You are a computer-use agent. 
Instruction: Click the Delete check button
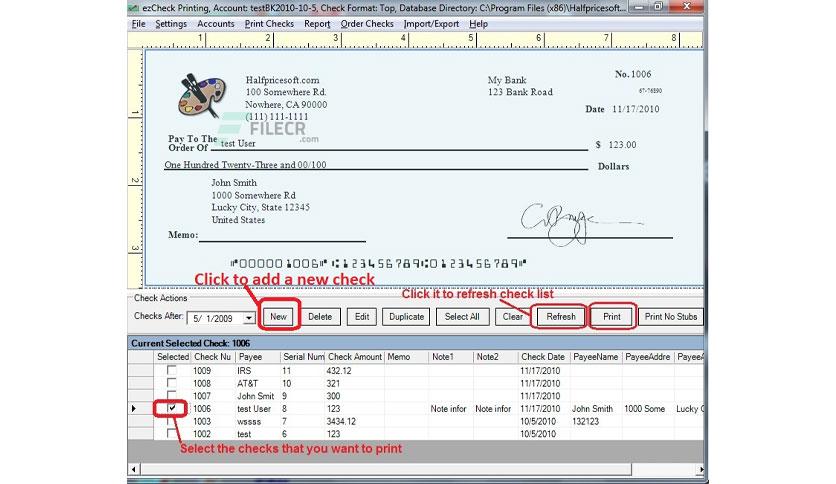tap(320, 317)
